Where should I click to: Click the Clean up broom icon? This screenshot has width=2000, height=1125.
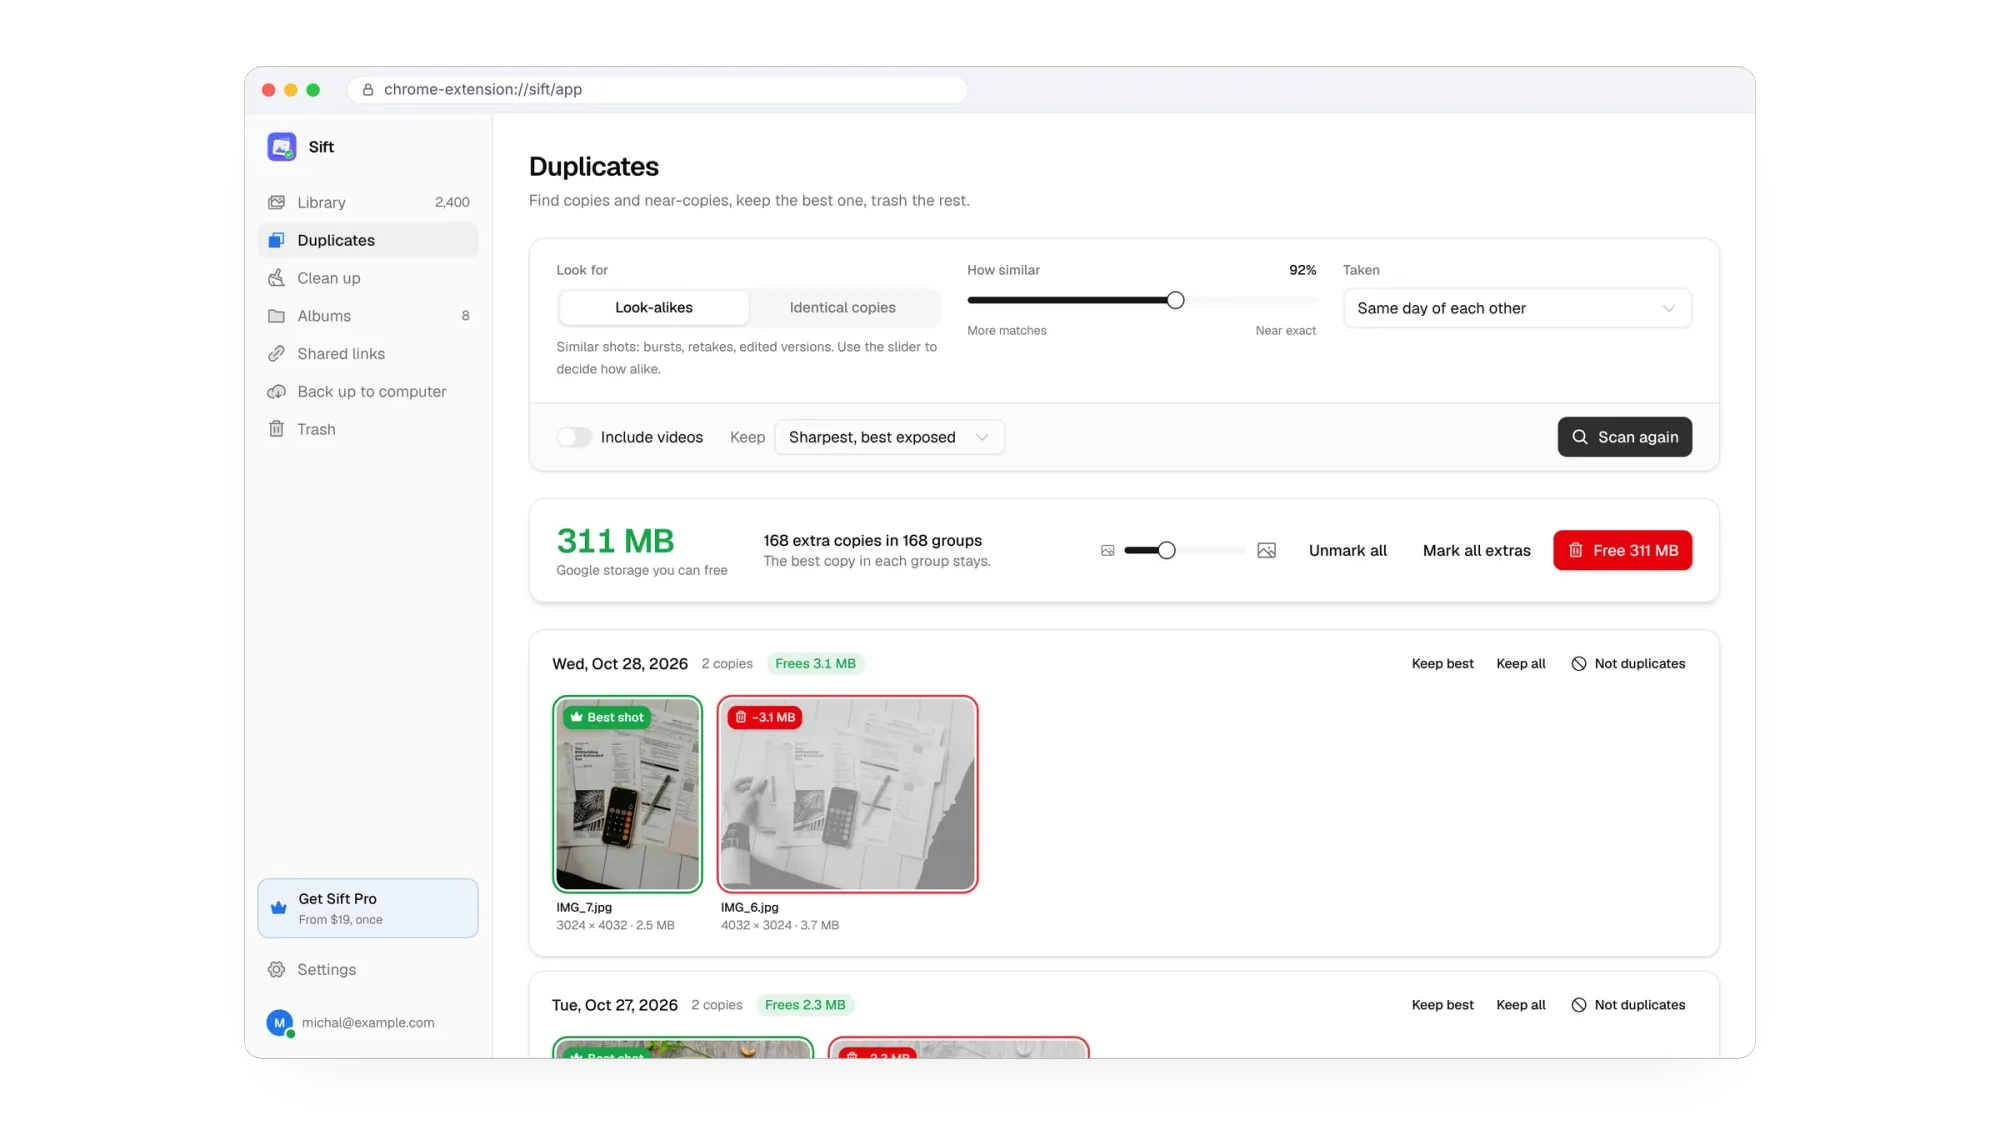[x=277, y=278]
